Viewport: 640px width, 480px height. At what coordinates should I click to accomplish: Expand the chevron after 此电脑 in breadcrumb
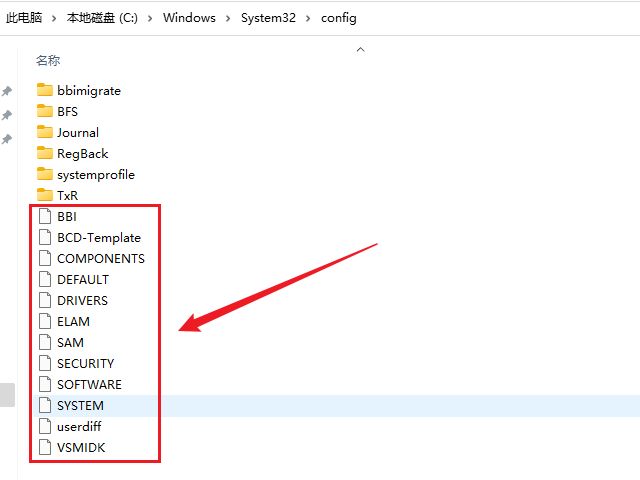(x=54, y=18)
